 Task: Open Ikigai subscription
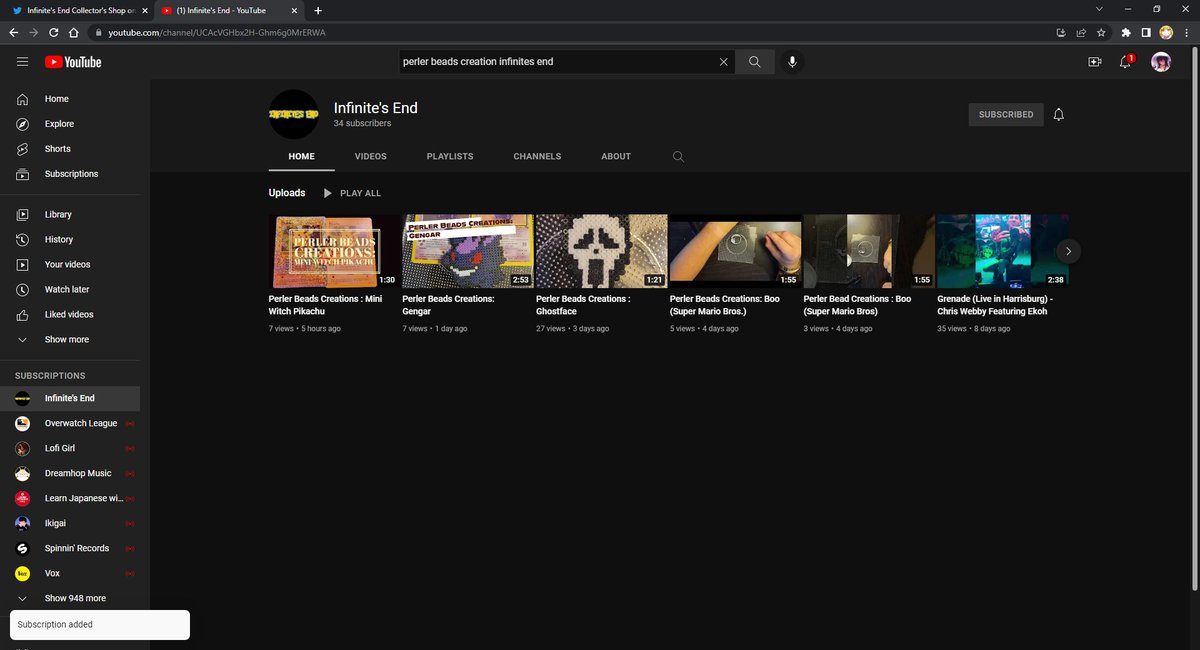tap(70, 523)
